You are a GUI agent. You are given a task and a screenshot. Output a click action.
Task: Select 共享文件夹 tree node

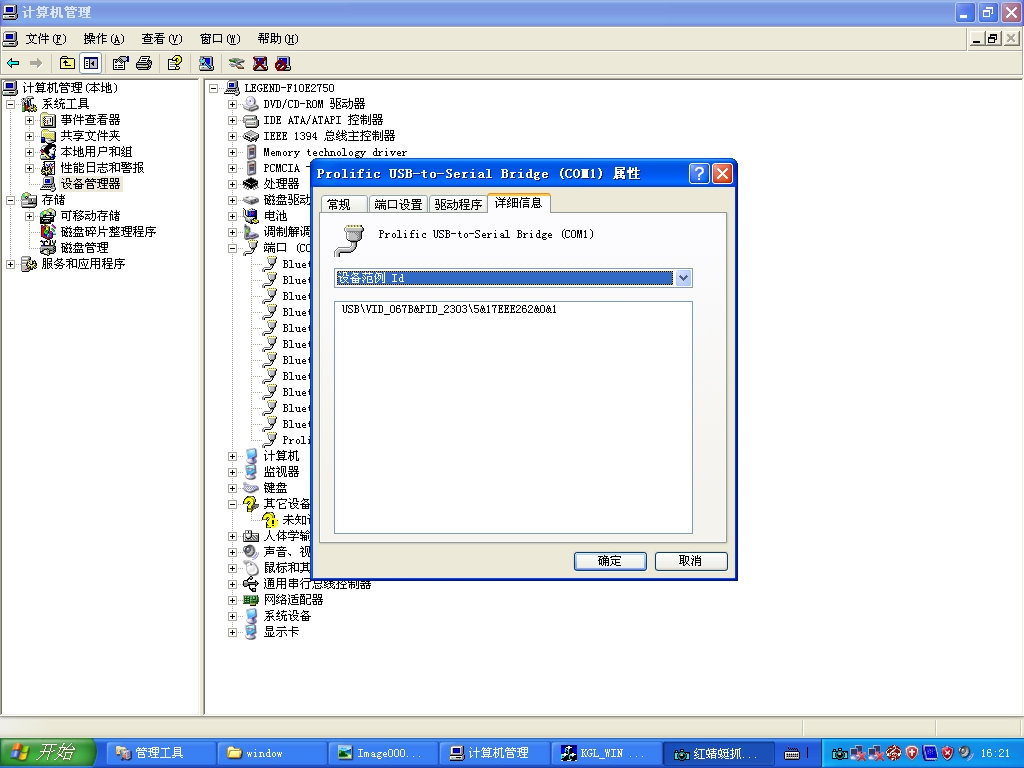(x=90, y=136)
